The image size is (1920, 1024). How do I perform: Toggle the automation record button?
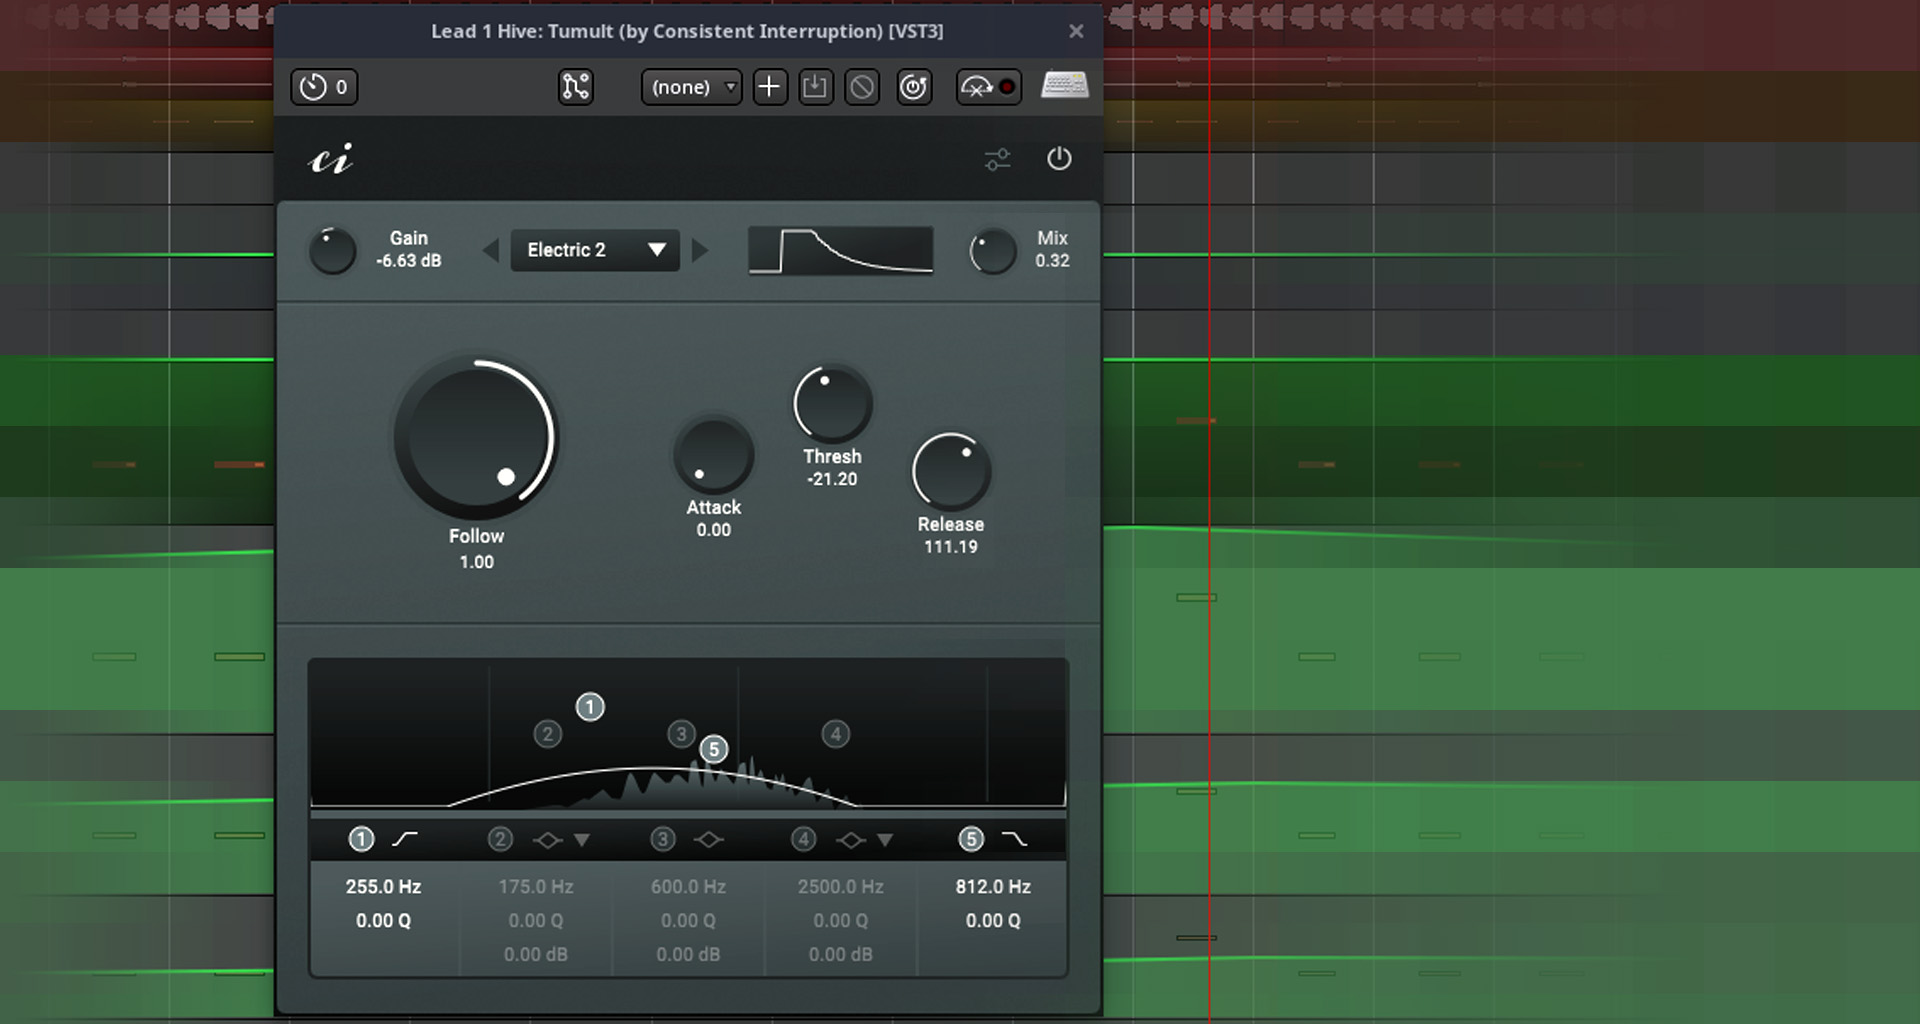click(x=989, y=87)
